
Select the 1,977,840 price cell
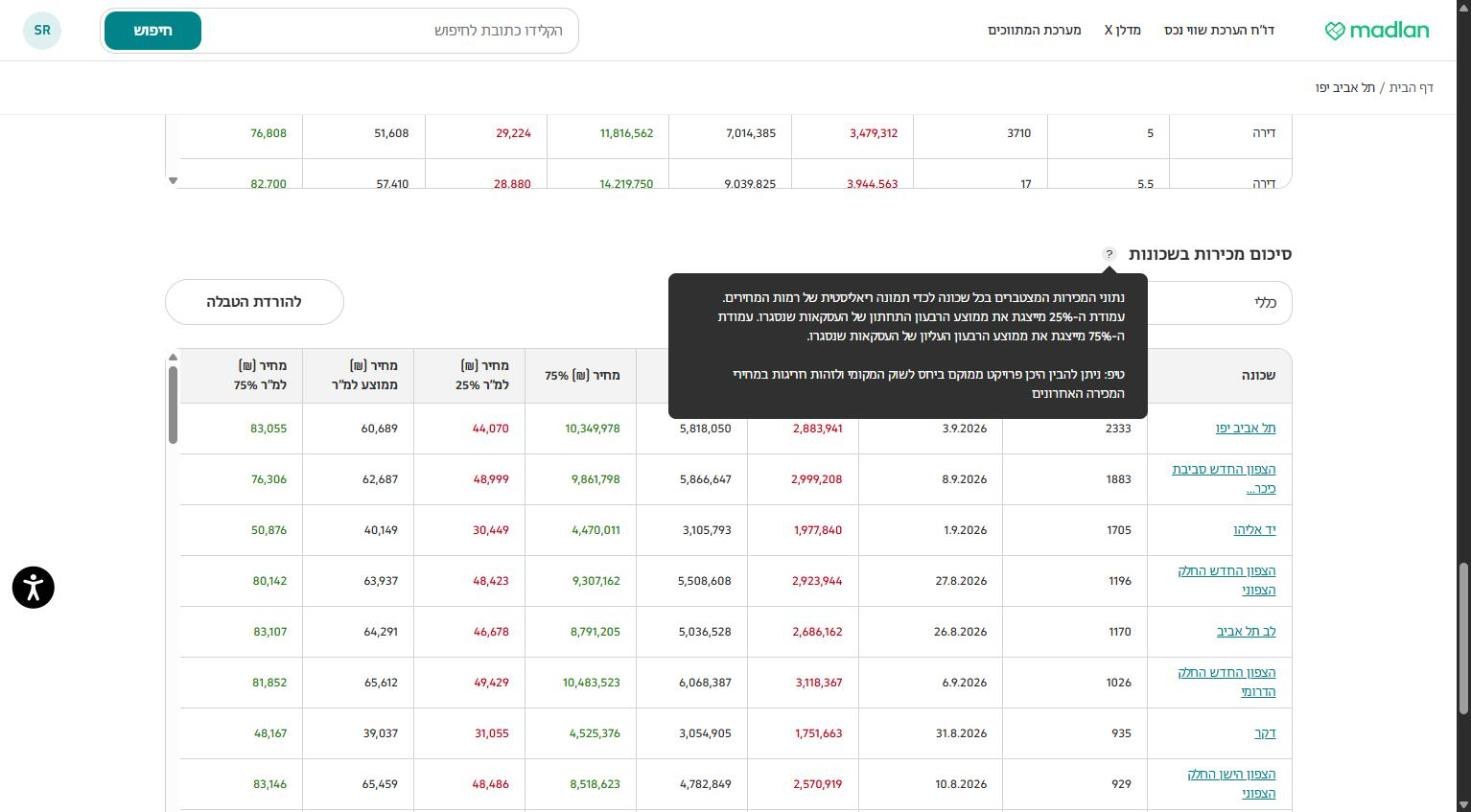(803, 530)
